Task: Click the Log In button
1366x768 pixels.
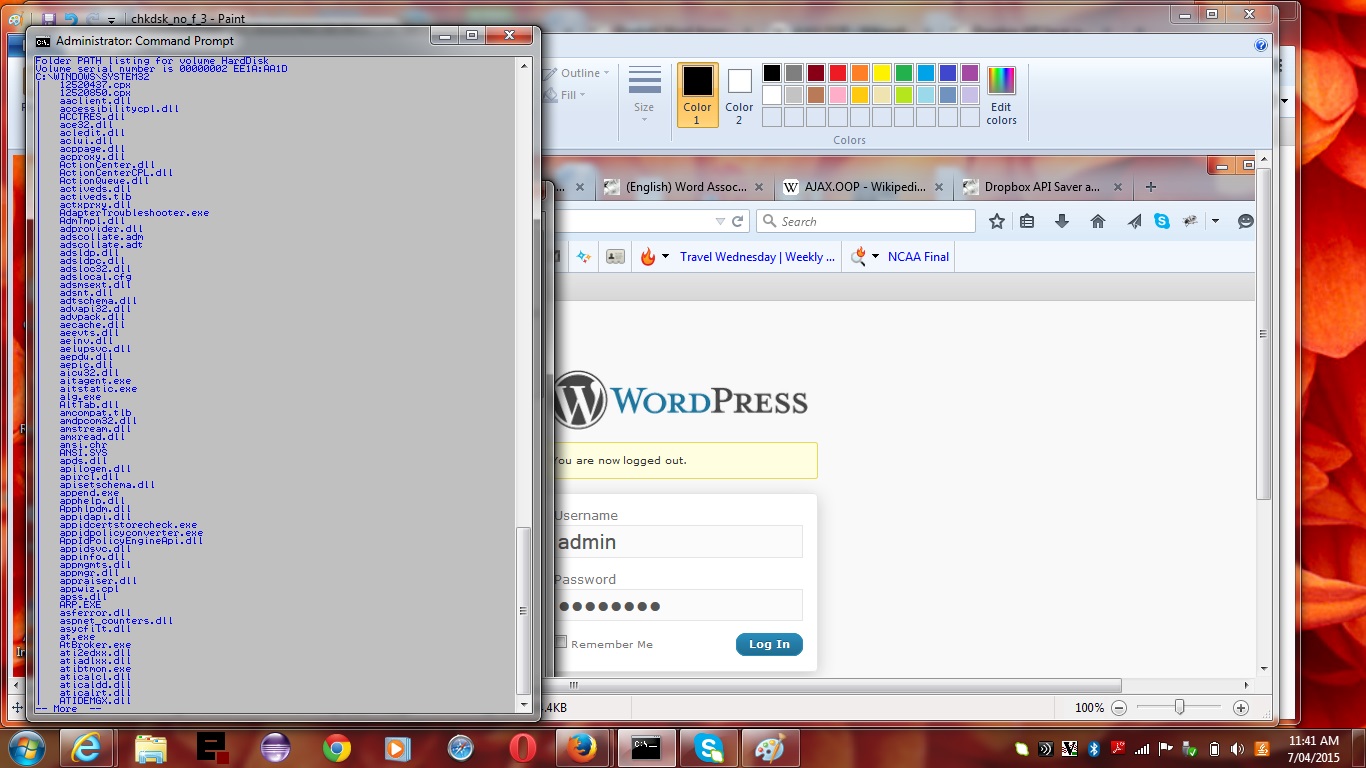Action: click(769, 644)
